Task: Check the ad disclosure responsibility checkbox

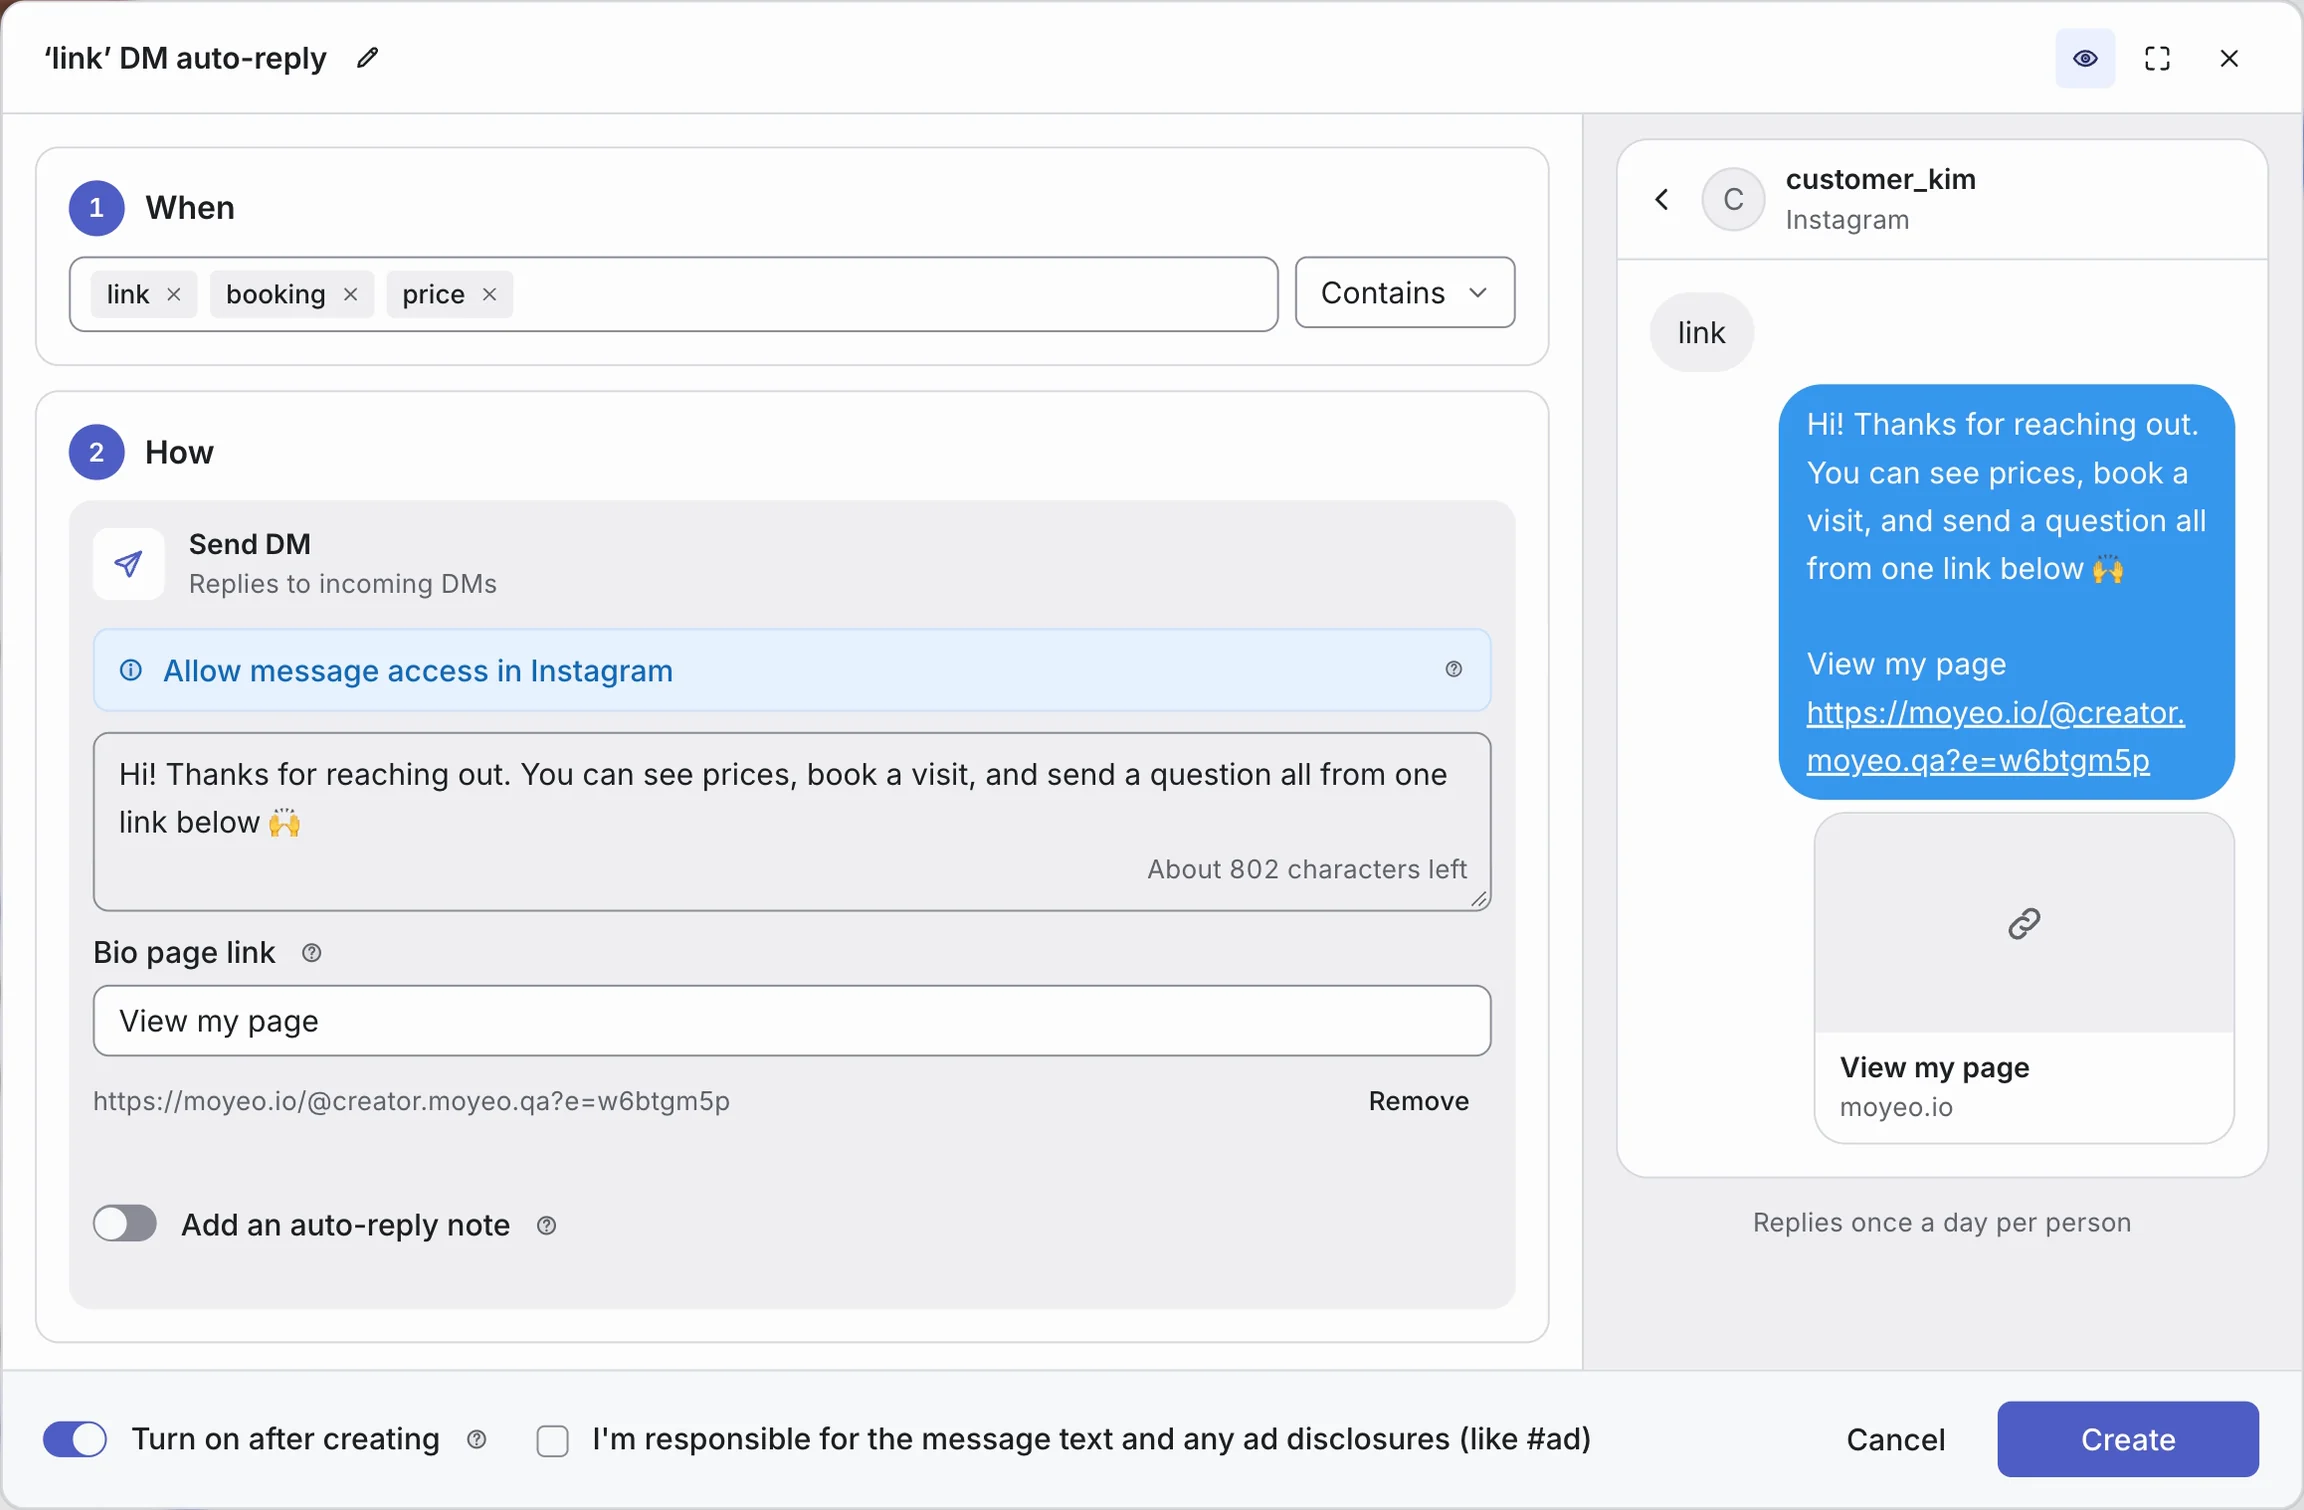Action: click(x=553, y=1440)
